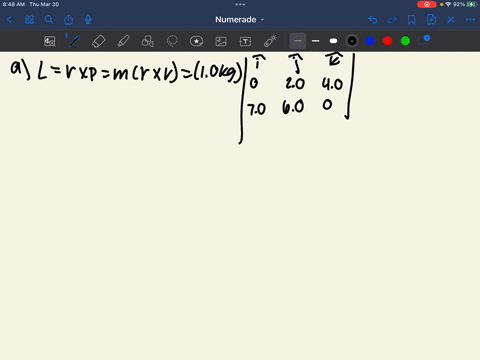Choose the thinnest stroke width
Viewport: 480px width, 360px height.
pyautogui.click(x=298, y=41)
